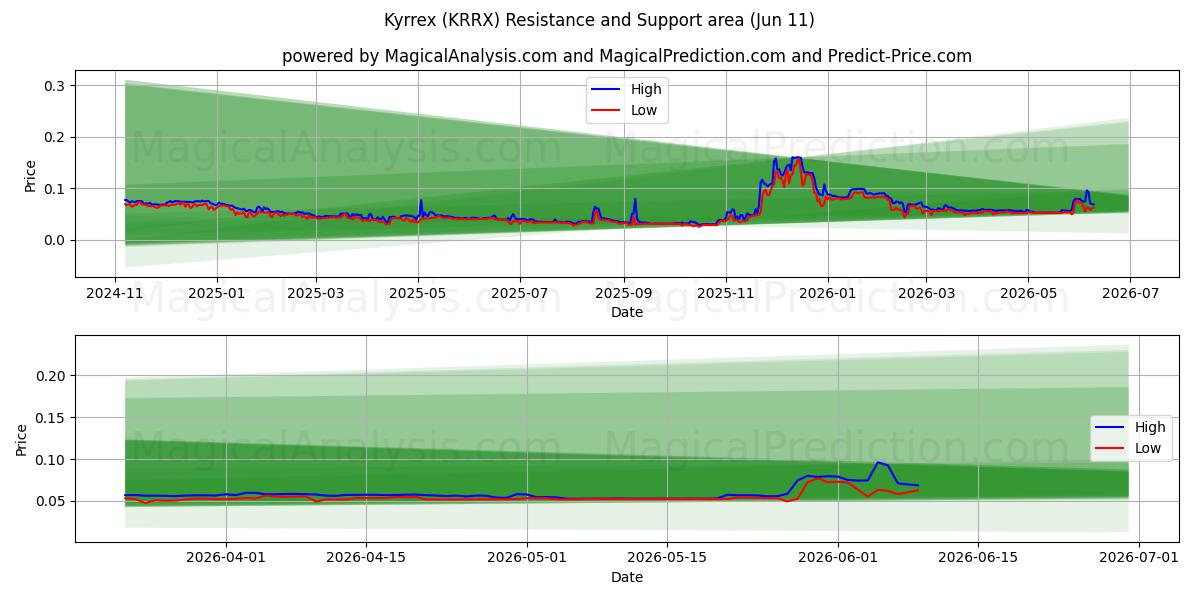
Task: Click the '2025-09' tick label on the top chart
Action: (x=624, y=293)
